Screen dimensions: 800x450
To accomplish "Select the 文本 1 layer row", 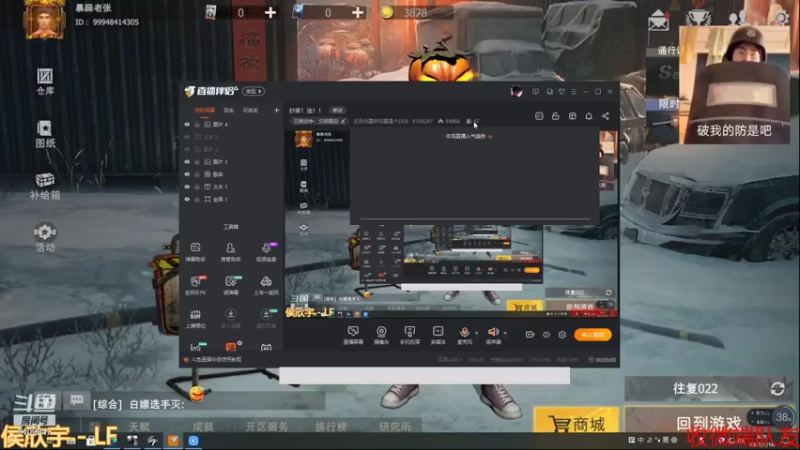I will click(231, 187).
